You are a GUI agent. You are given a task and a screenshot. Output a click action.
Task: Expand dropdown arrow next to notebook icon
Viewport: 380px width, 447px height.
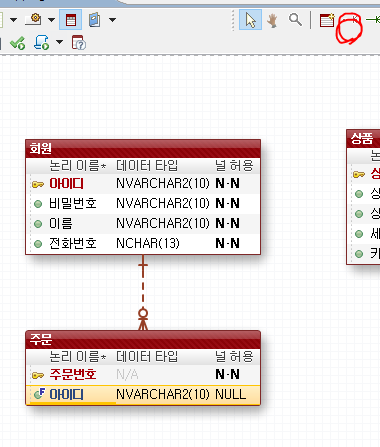click(113, 20)
